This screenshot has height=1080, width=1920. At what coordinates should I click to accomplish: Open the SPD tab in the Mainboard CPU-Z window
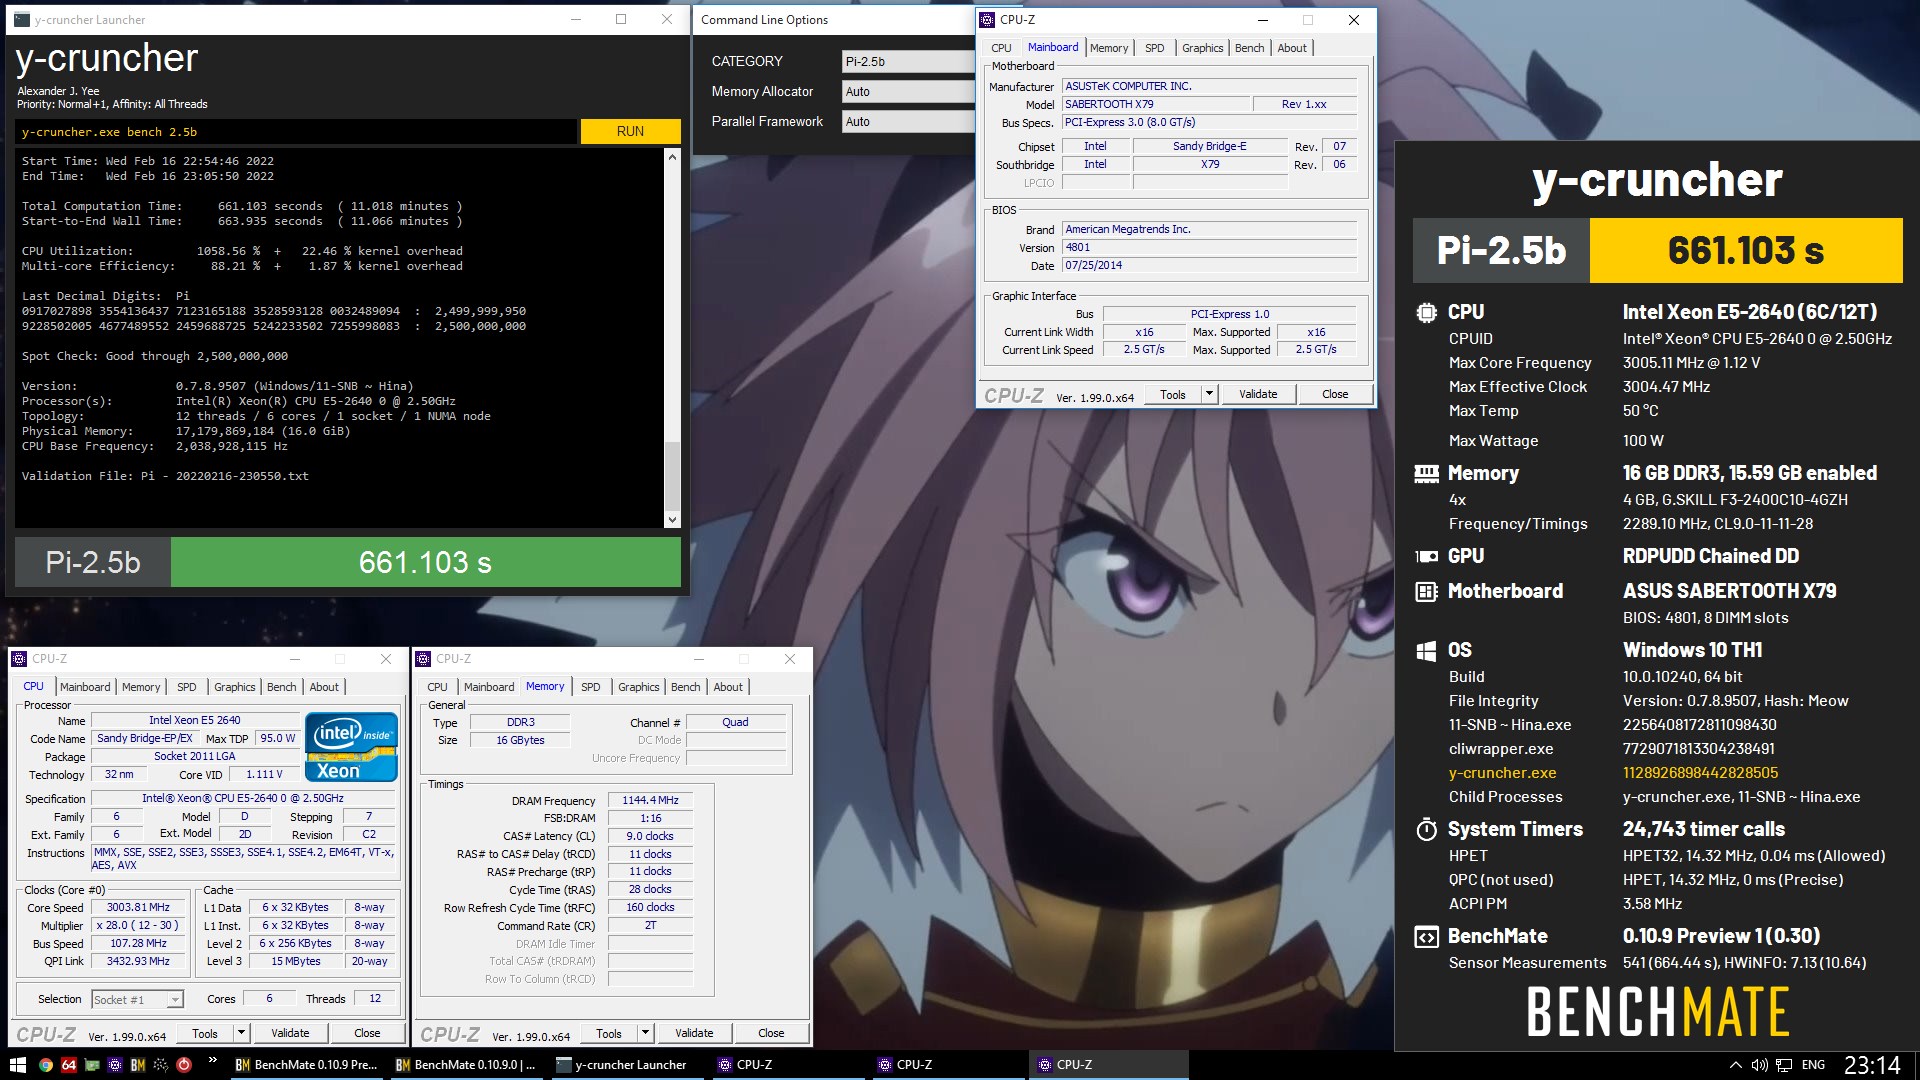[x=1154, y=48]
